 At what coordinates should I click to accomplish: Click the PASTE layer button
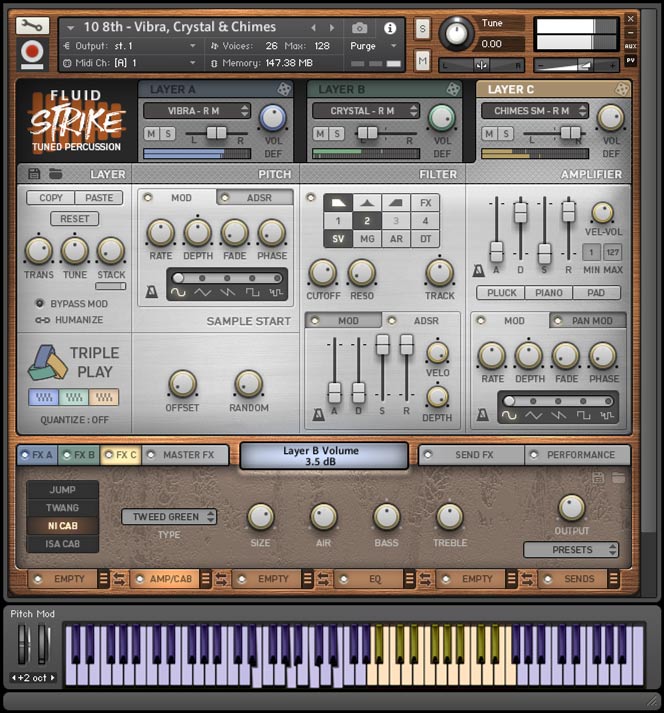(99, 198)
